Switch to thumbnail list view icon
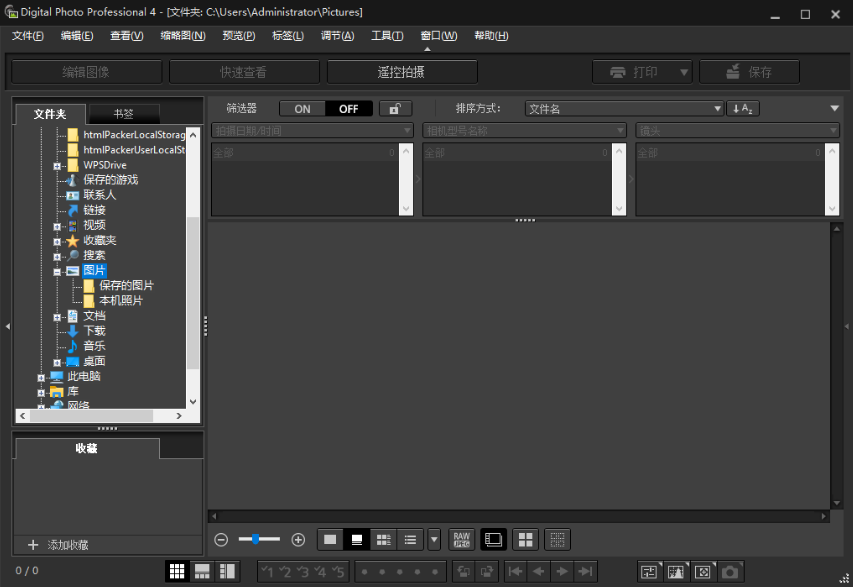This screenshot has height=587, width=853. [410, 539]
